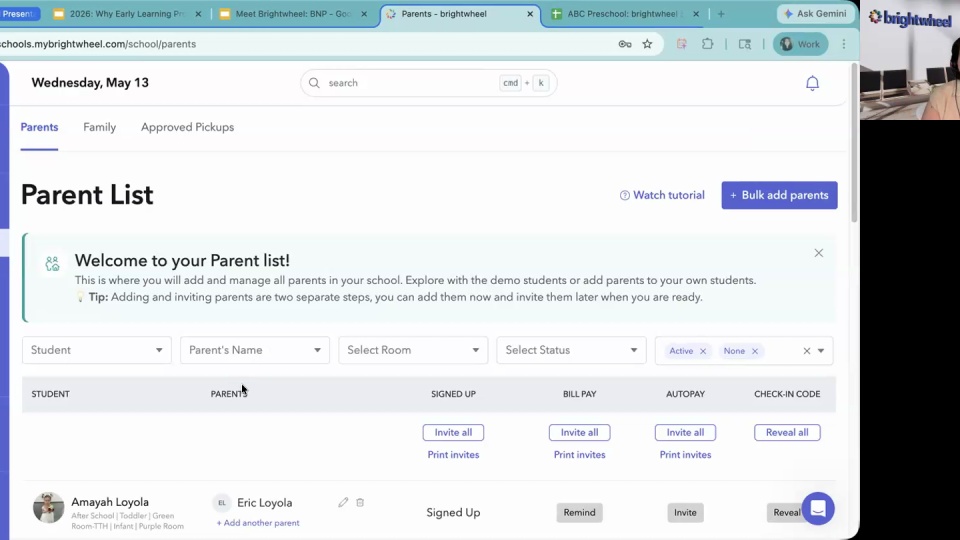Open the Student filter dropdown
This screenshot has height=540, width=960.
pos(97,350)
